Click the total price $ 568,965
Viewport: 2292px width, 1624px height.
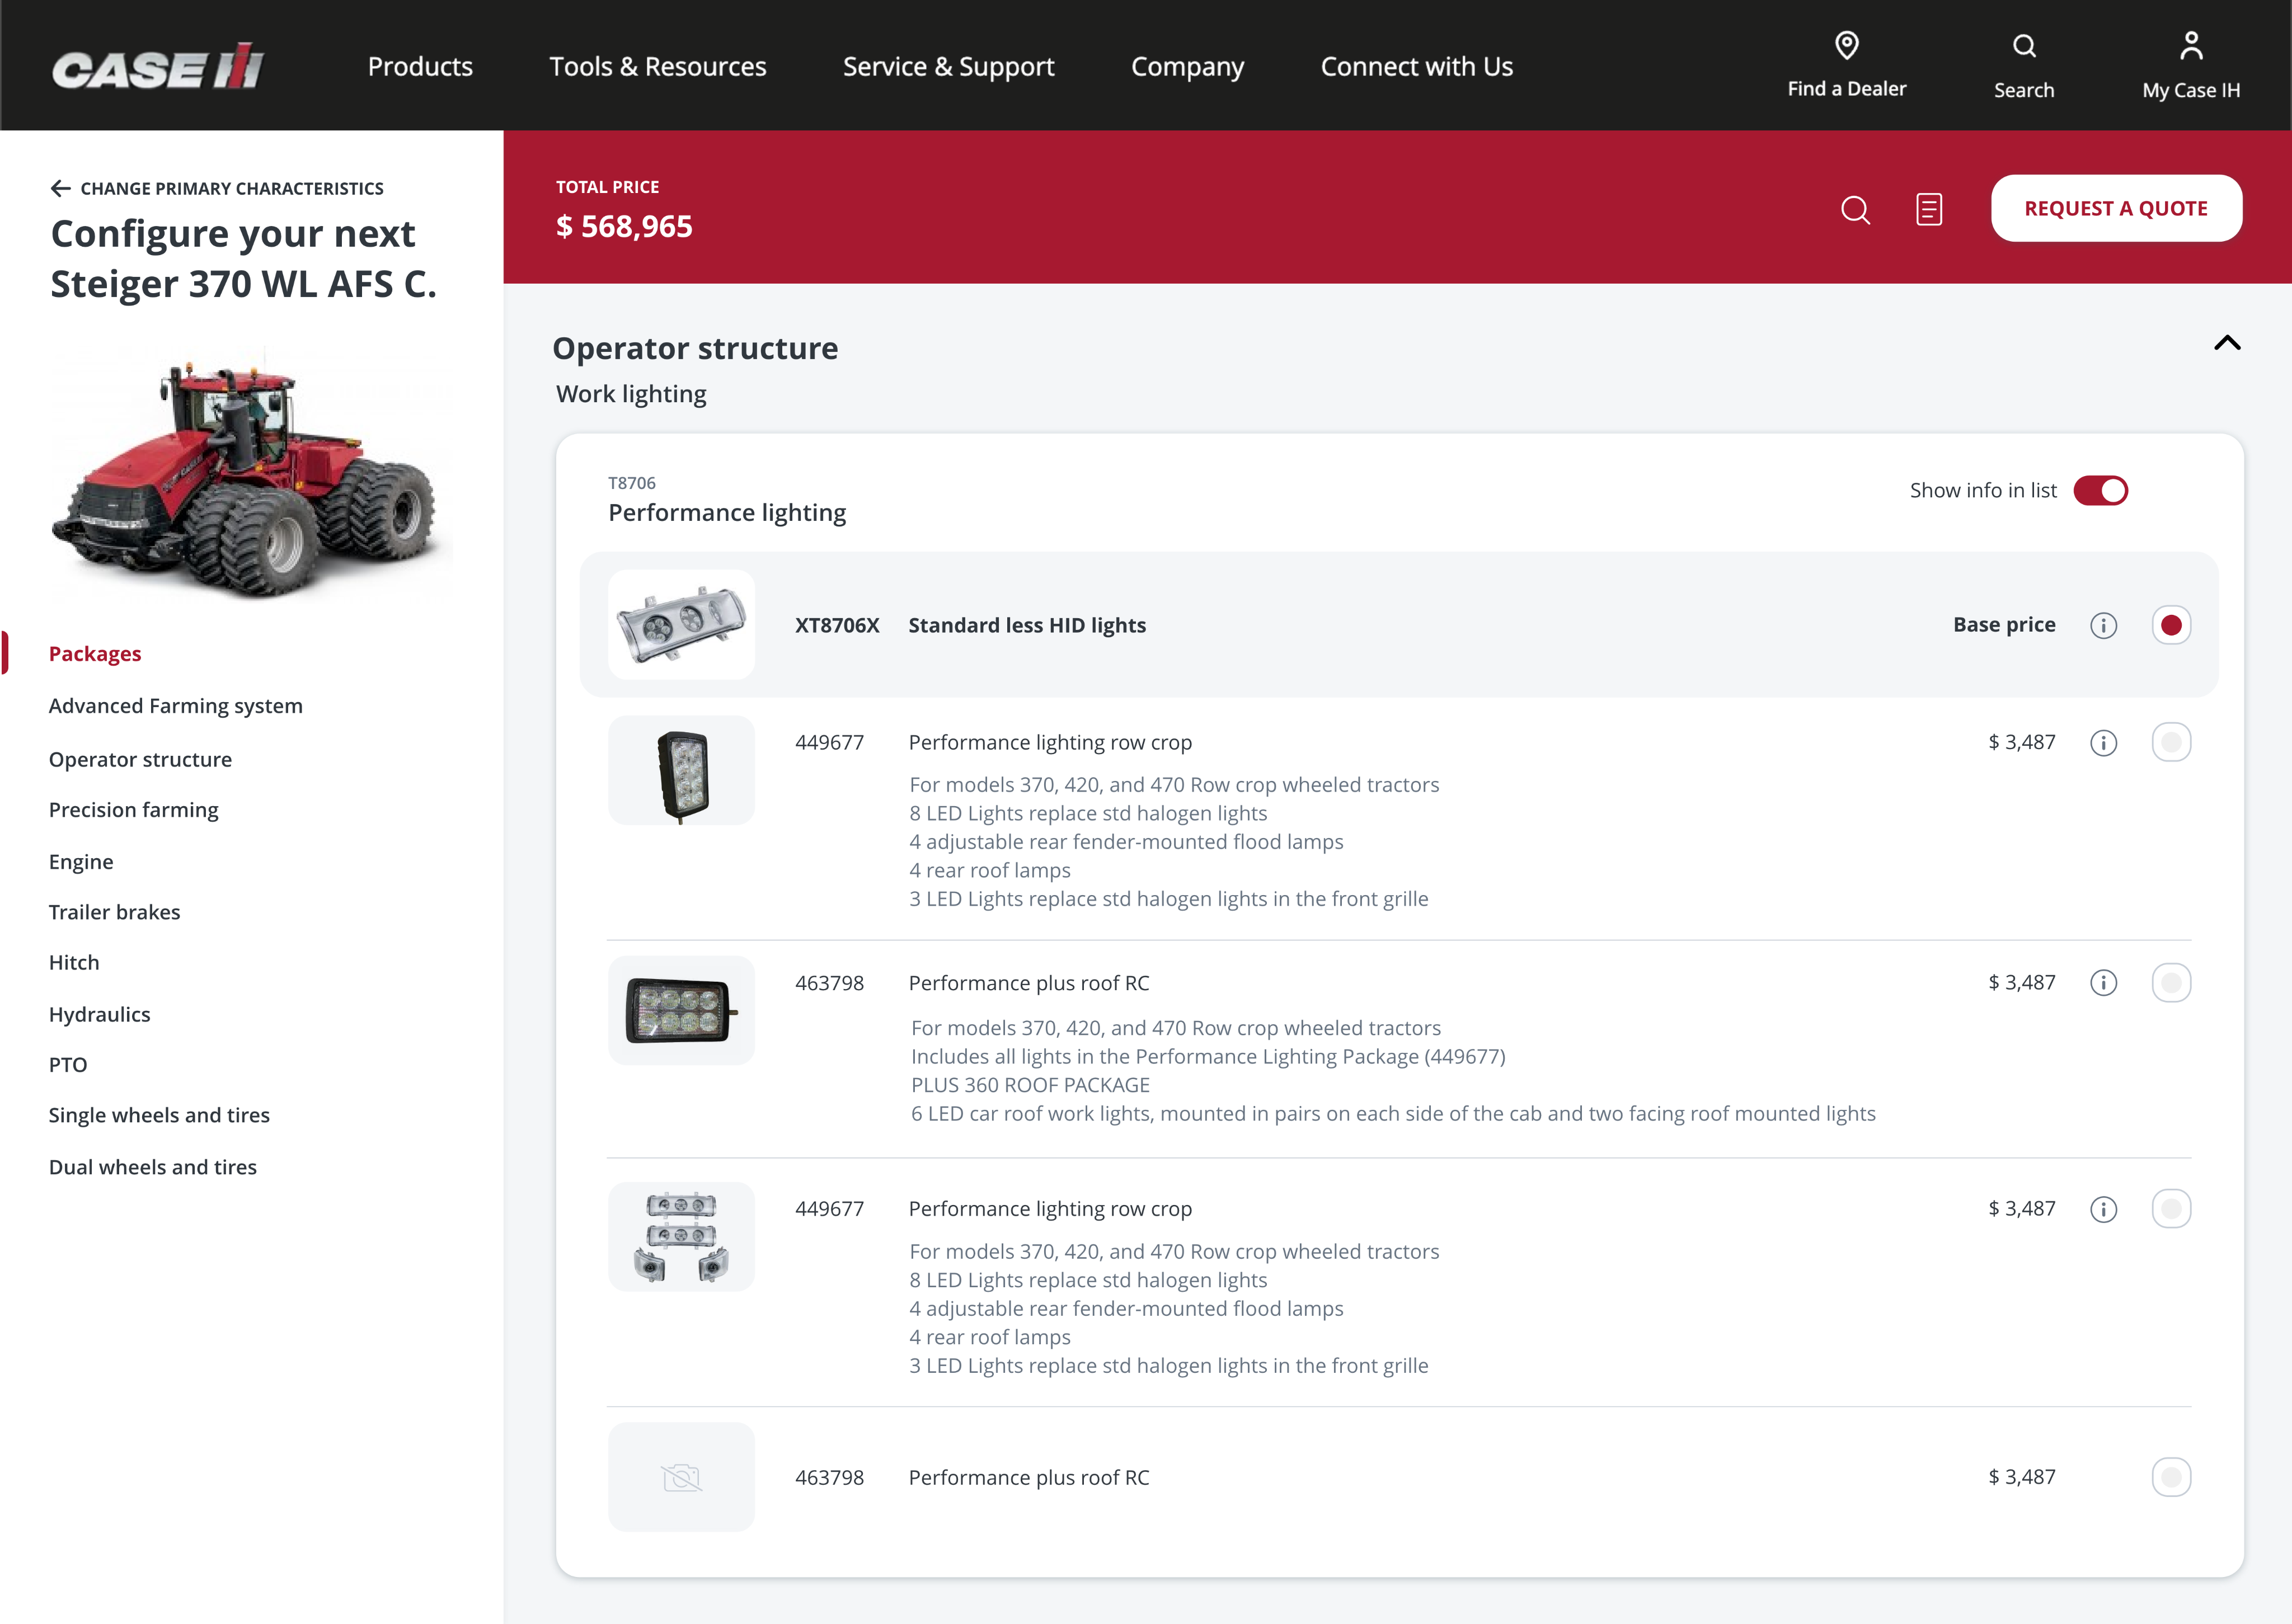click(624, 227)
